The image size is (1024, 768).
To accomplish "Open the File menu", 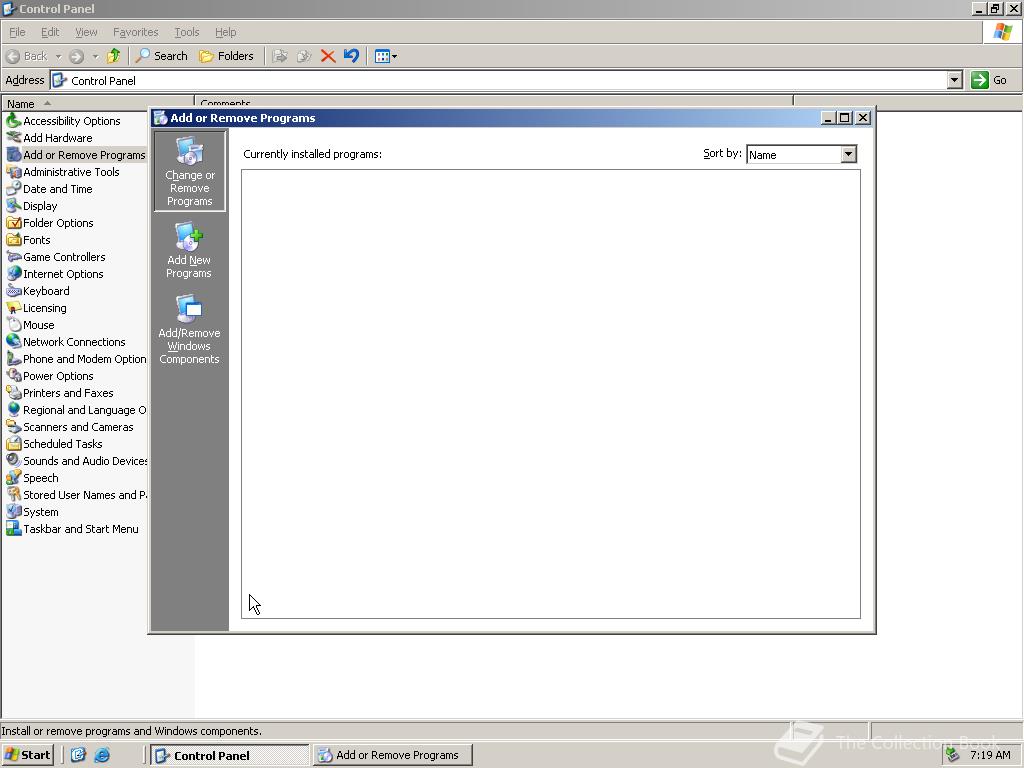I will [17, 32].
